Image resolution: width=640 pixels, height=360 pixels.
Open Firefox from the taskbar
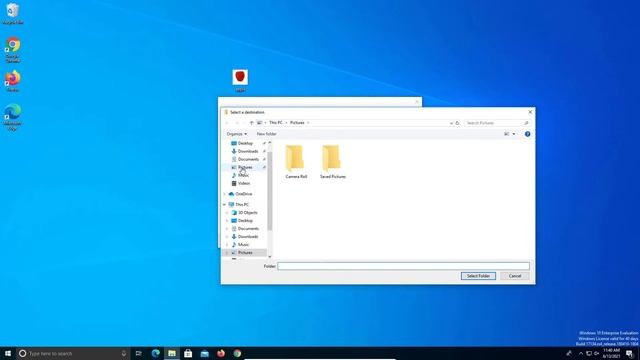pos(221,353)
